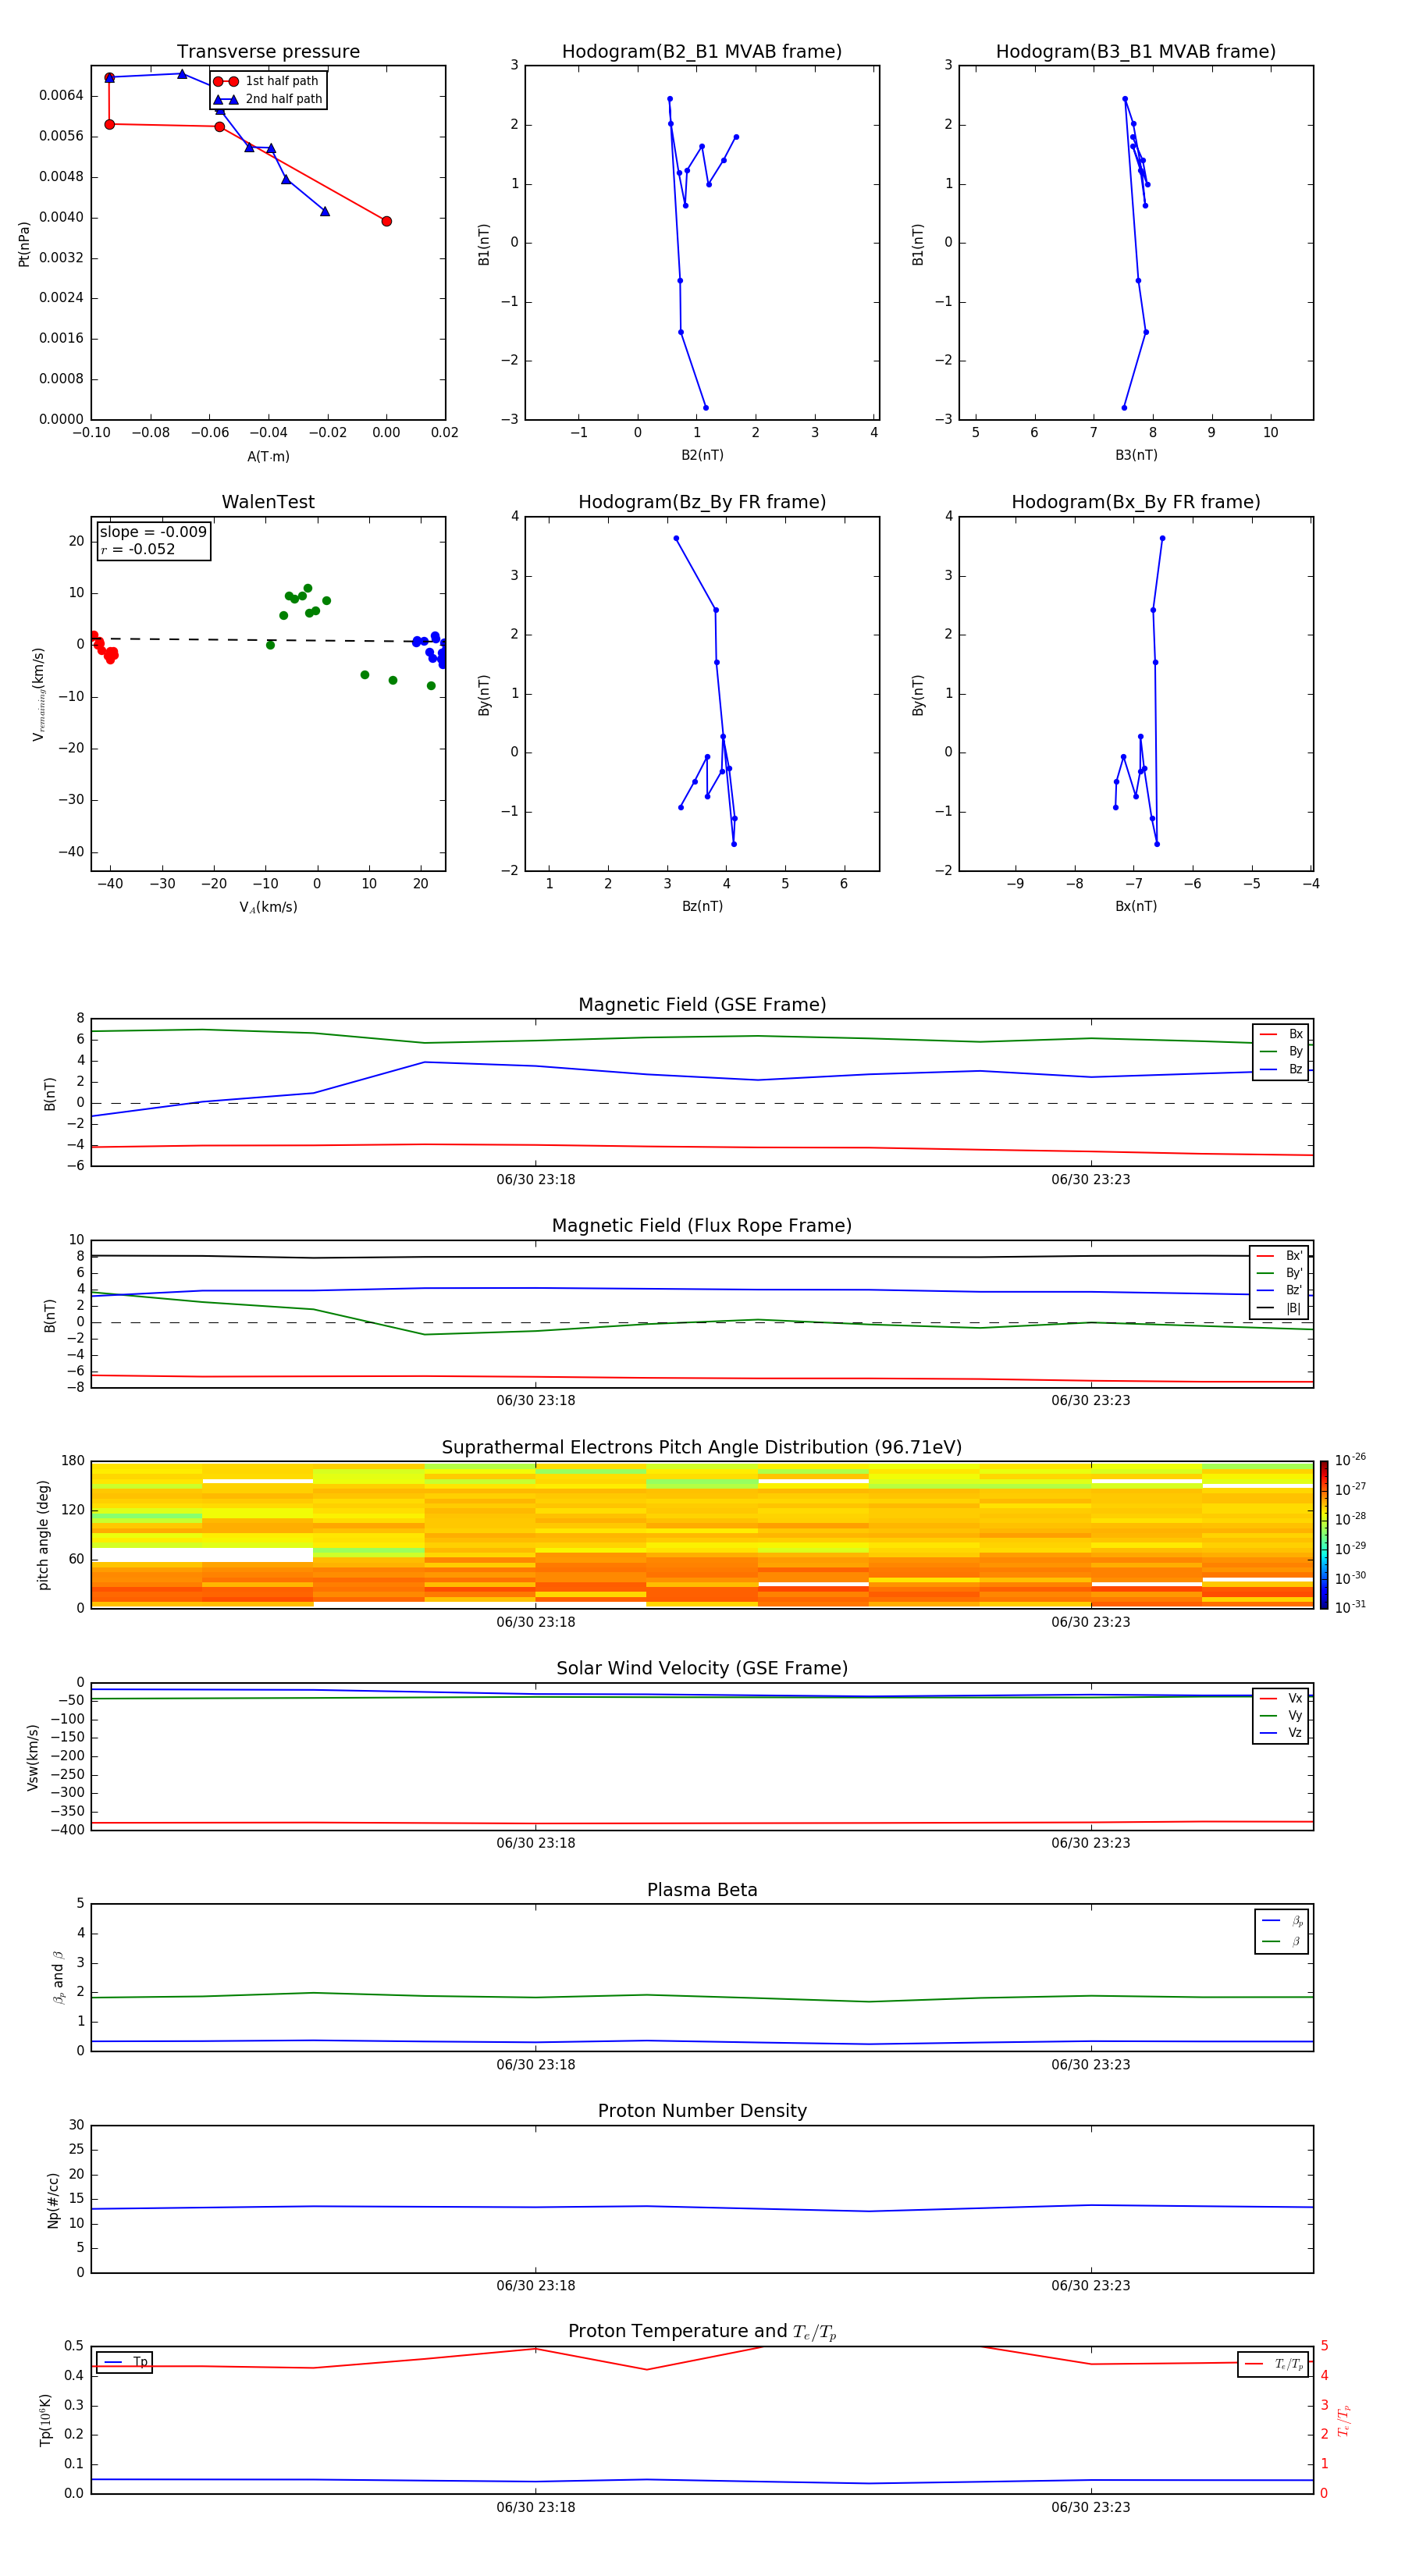This screenshot has width=1405, height=2576.
Task: Click the 'Hodogram(B2_B1 MVAB frame)' title
Action: (702, 51)
